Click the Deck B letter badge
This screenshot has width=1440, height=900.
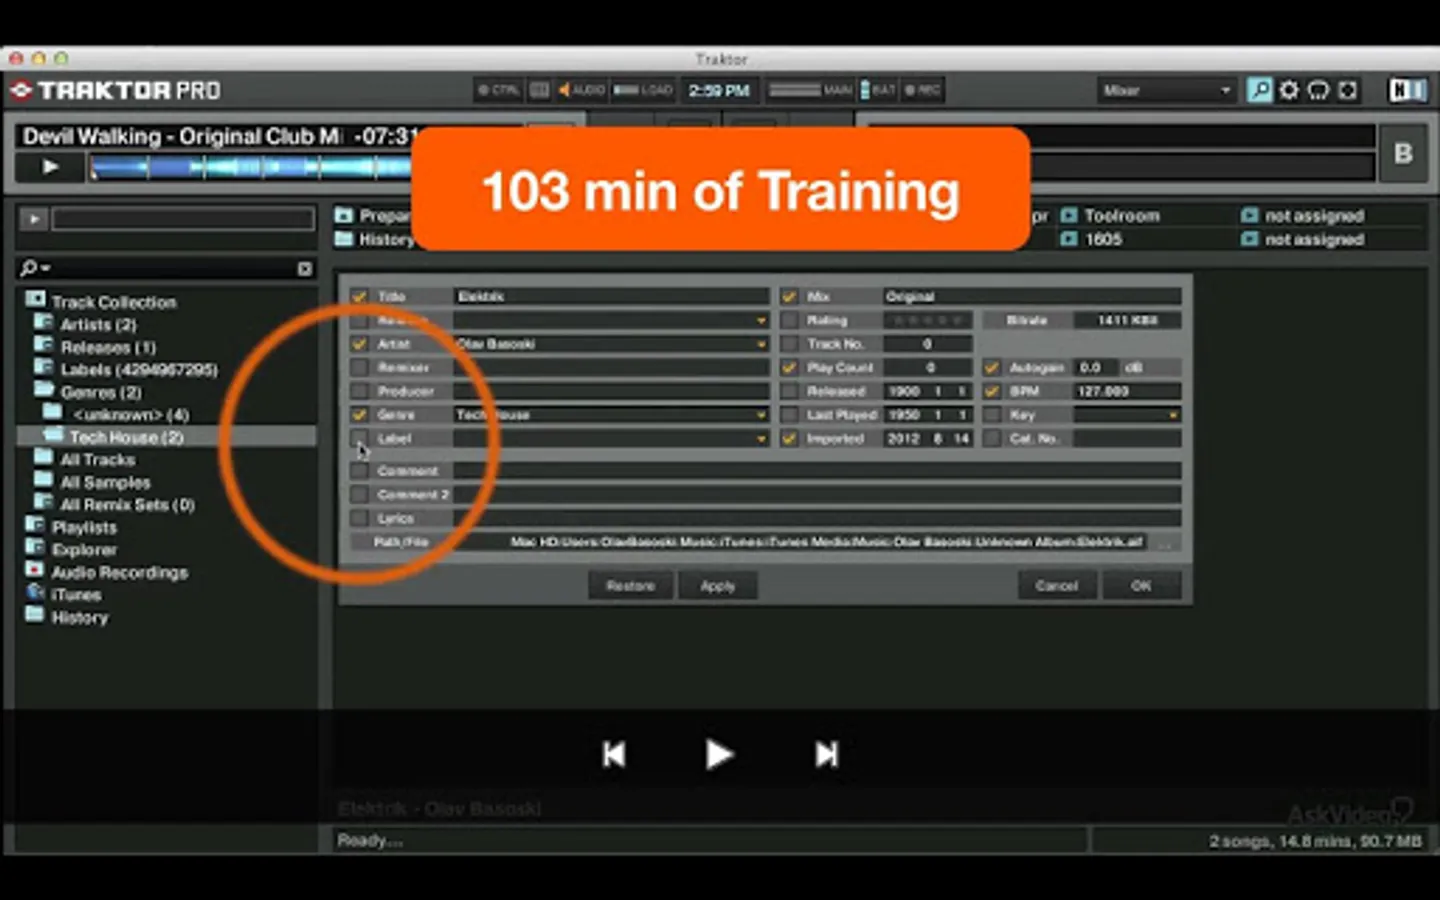[1403, 153]
